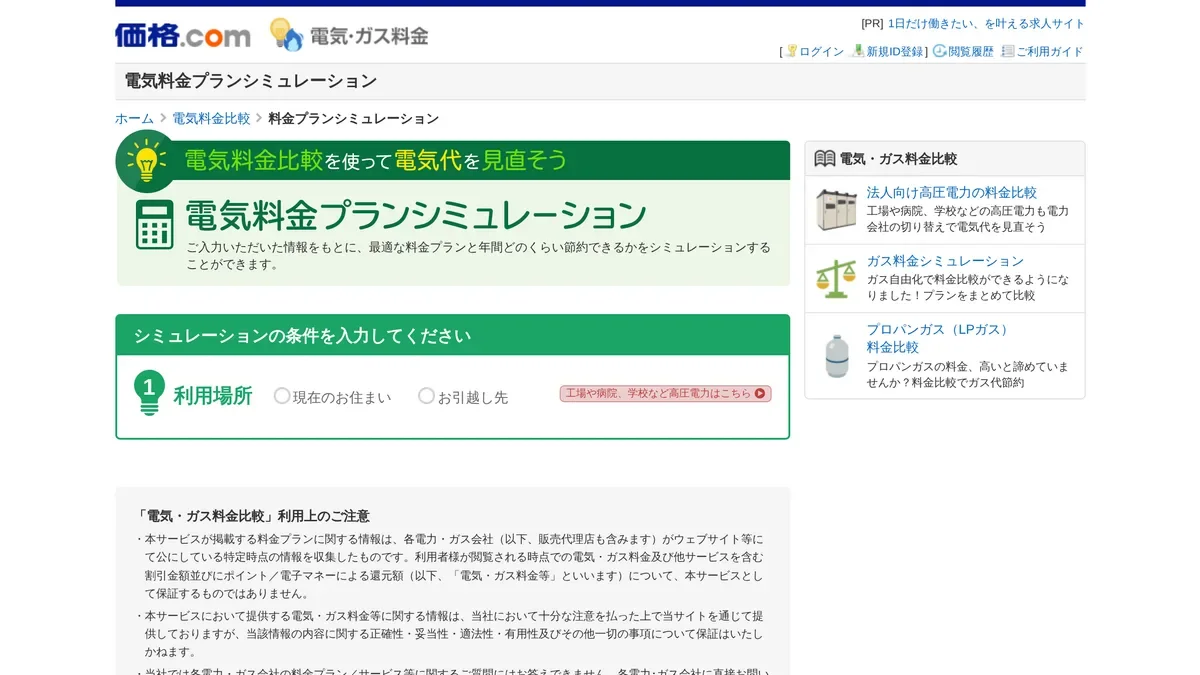Screen dimensions: 1200x675
Task: Open ガス料金シミュレーション link
Action: [945, 261]
